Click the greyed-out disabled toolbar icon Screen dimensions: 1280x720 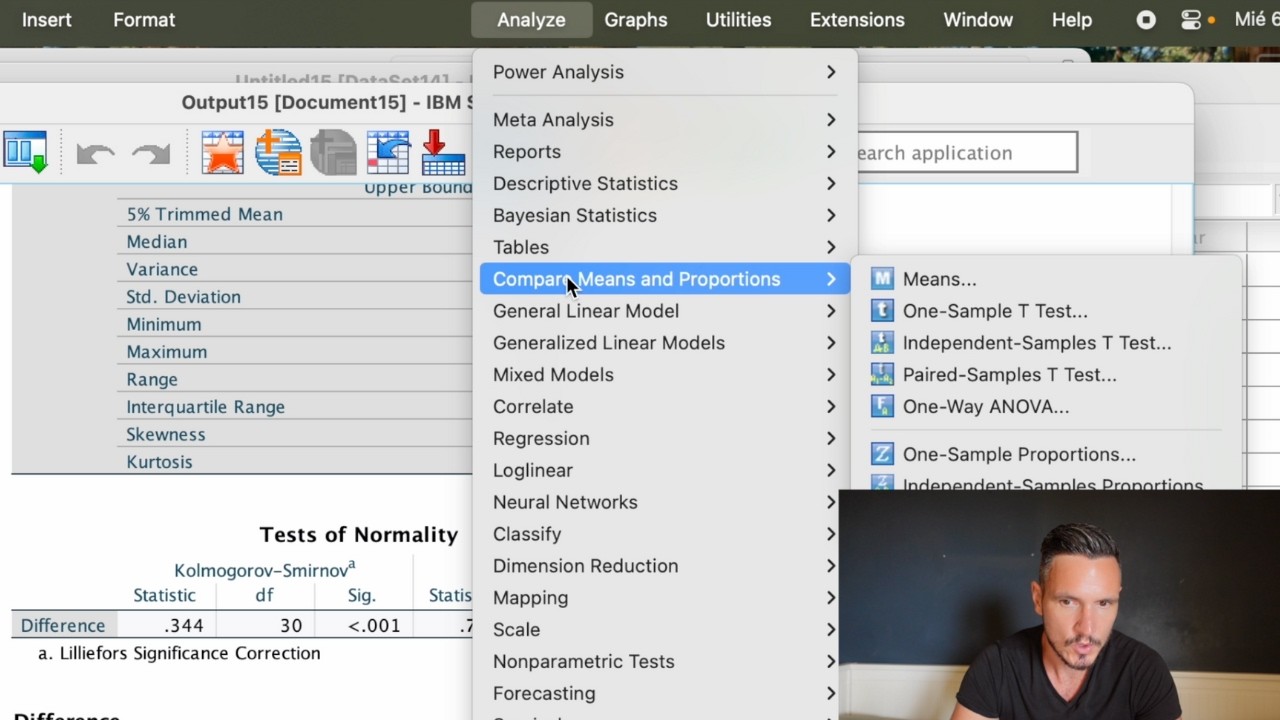(333, 152)
